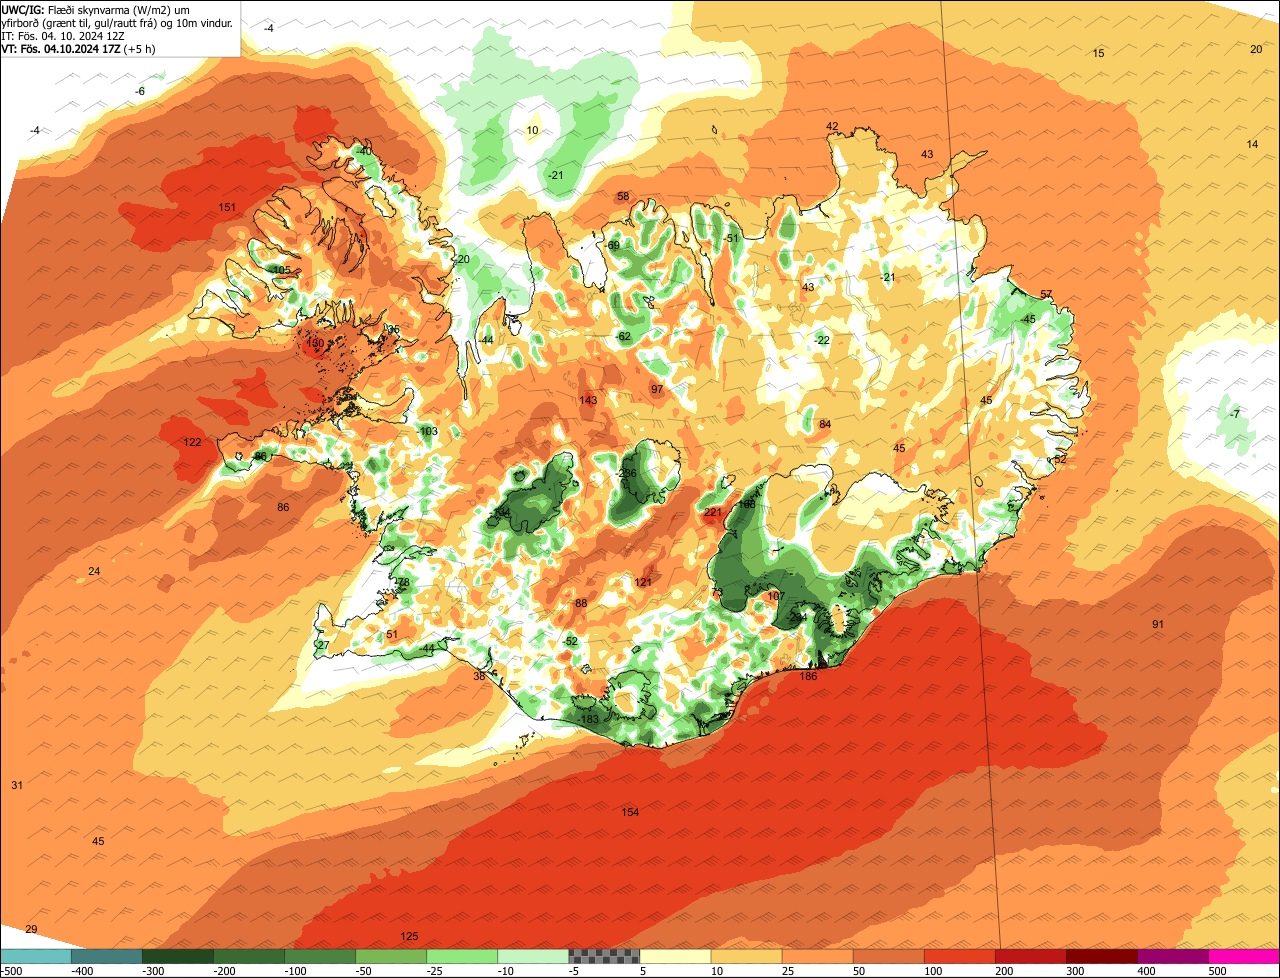The image size is (1280, 978).
Task: Click the 42 value in the northeast
Action: coord(832,126)
